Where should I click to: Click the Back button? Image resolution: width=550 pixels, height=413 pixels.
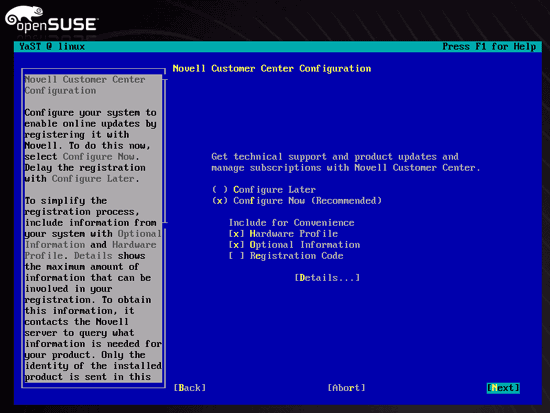click(190, 388)
